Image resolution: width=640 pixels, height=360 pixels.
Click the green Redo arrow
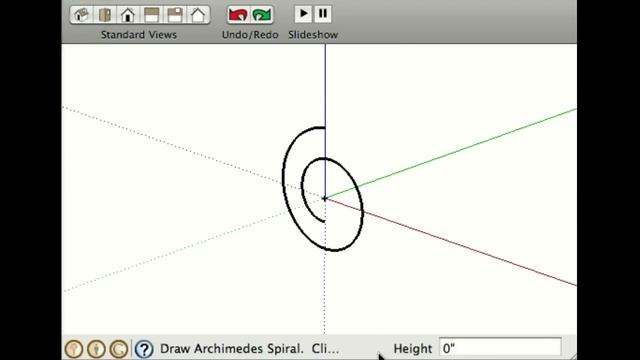click(262, 15)
